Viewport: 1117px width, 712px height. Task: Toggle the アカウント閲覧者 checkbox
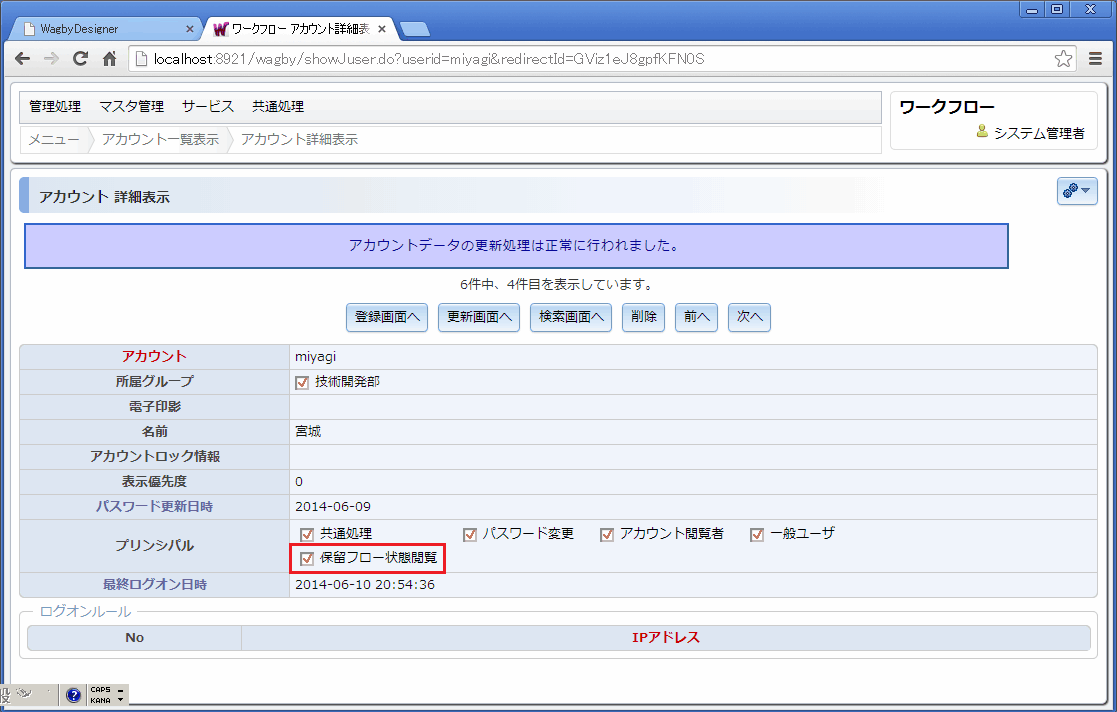point(607,535)
